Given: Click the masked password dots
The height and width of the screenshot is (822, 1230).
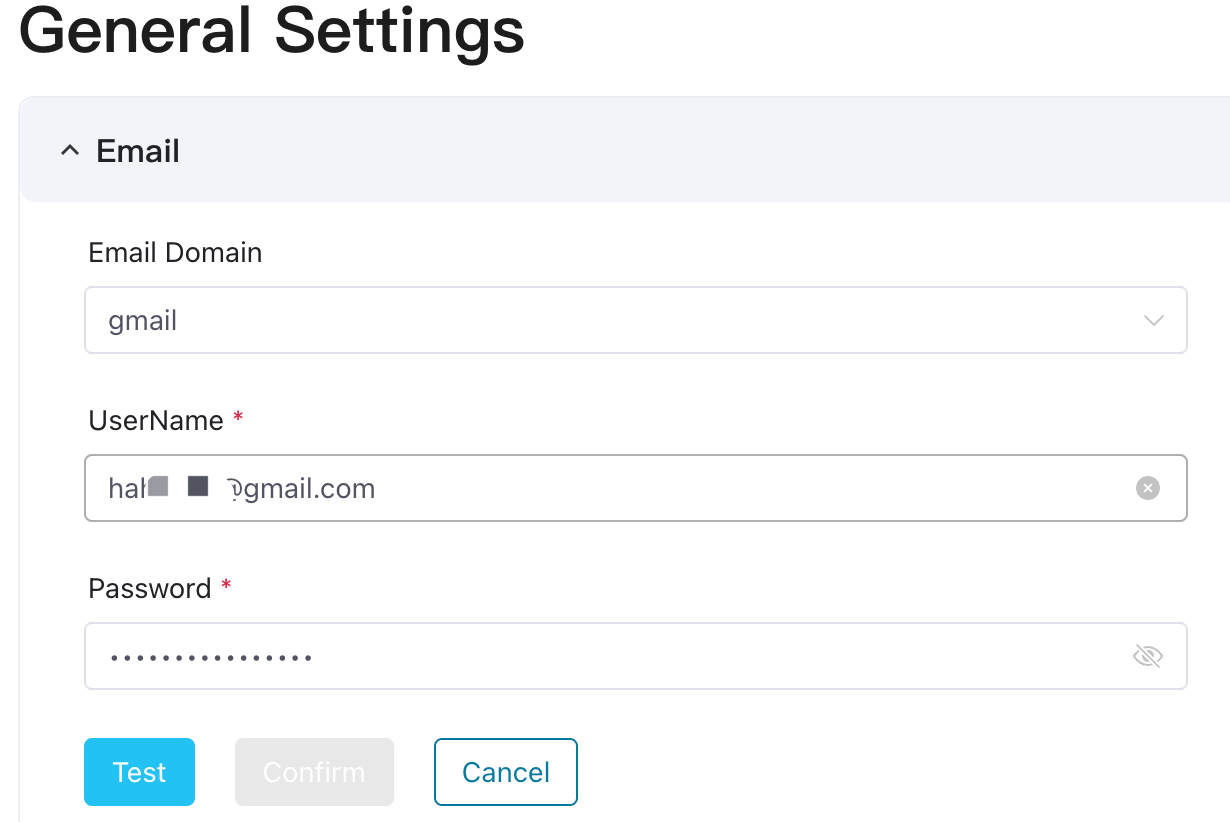Looking at the screenshot, I should pyautogui.click(x=211, y=658).
